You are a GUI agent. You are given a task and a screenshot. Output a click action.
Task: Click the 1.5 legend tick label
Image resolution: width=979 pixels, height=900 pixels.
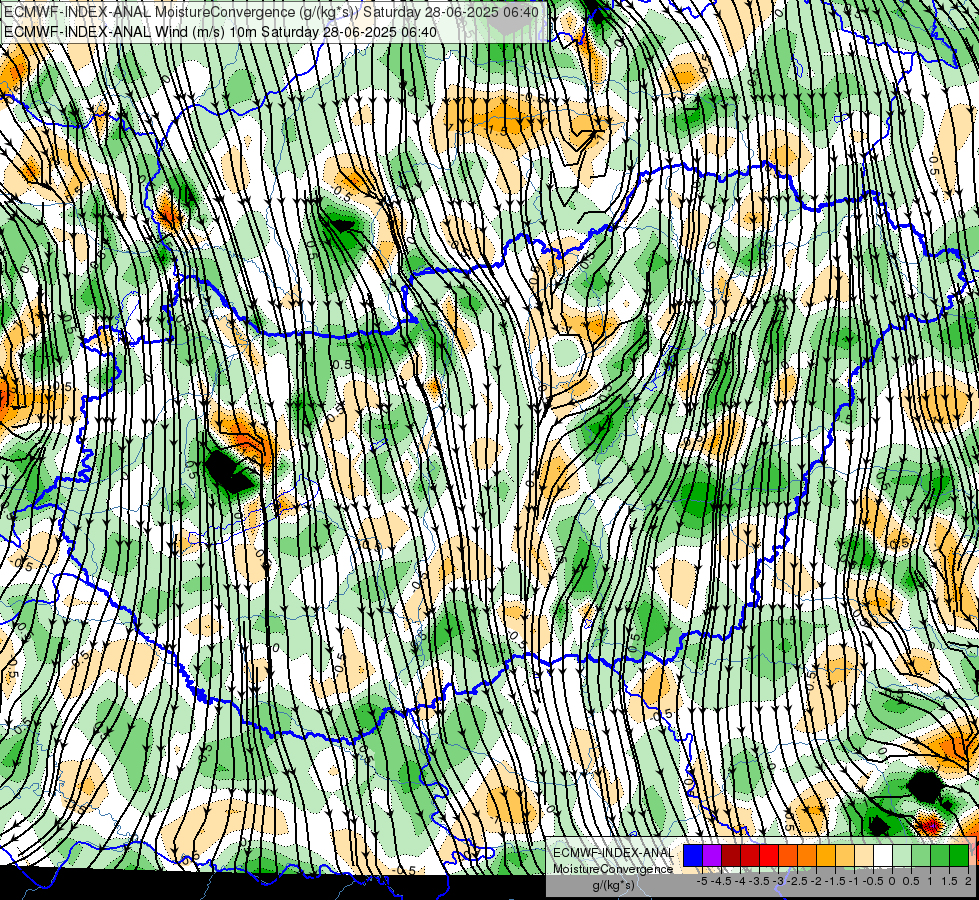coord(950,881)
